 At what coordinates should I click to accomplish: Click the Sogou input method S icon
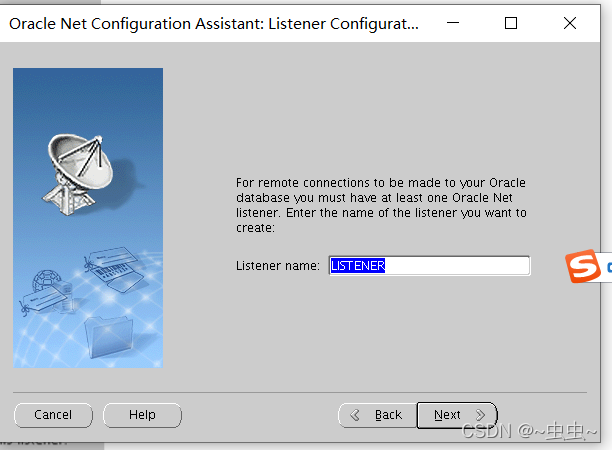tap(583, 266)
